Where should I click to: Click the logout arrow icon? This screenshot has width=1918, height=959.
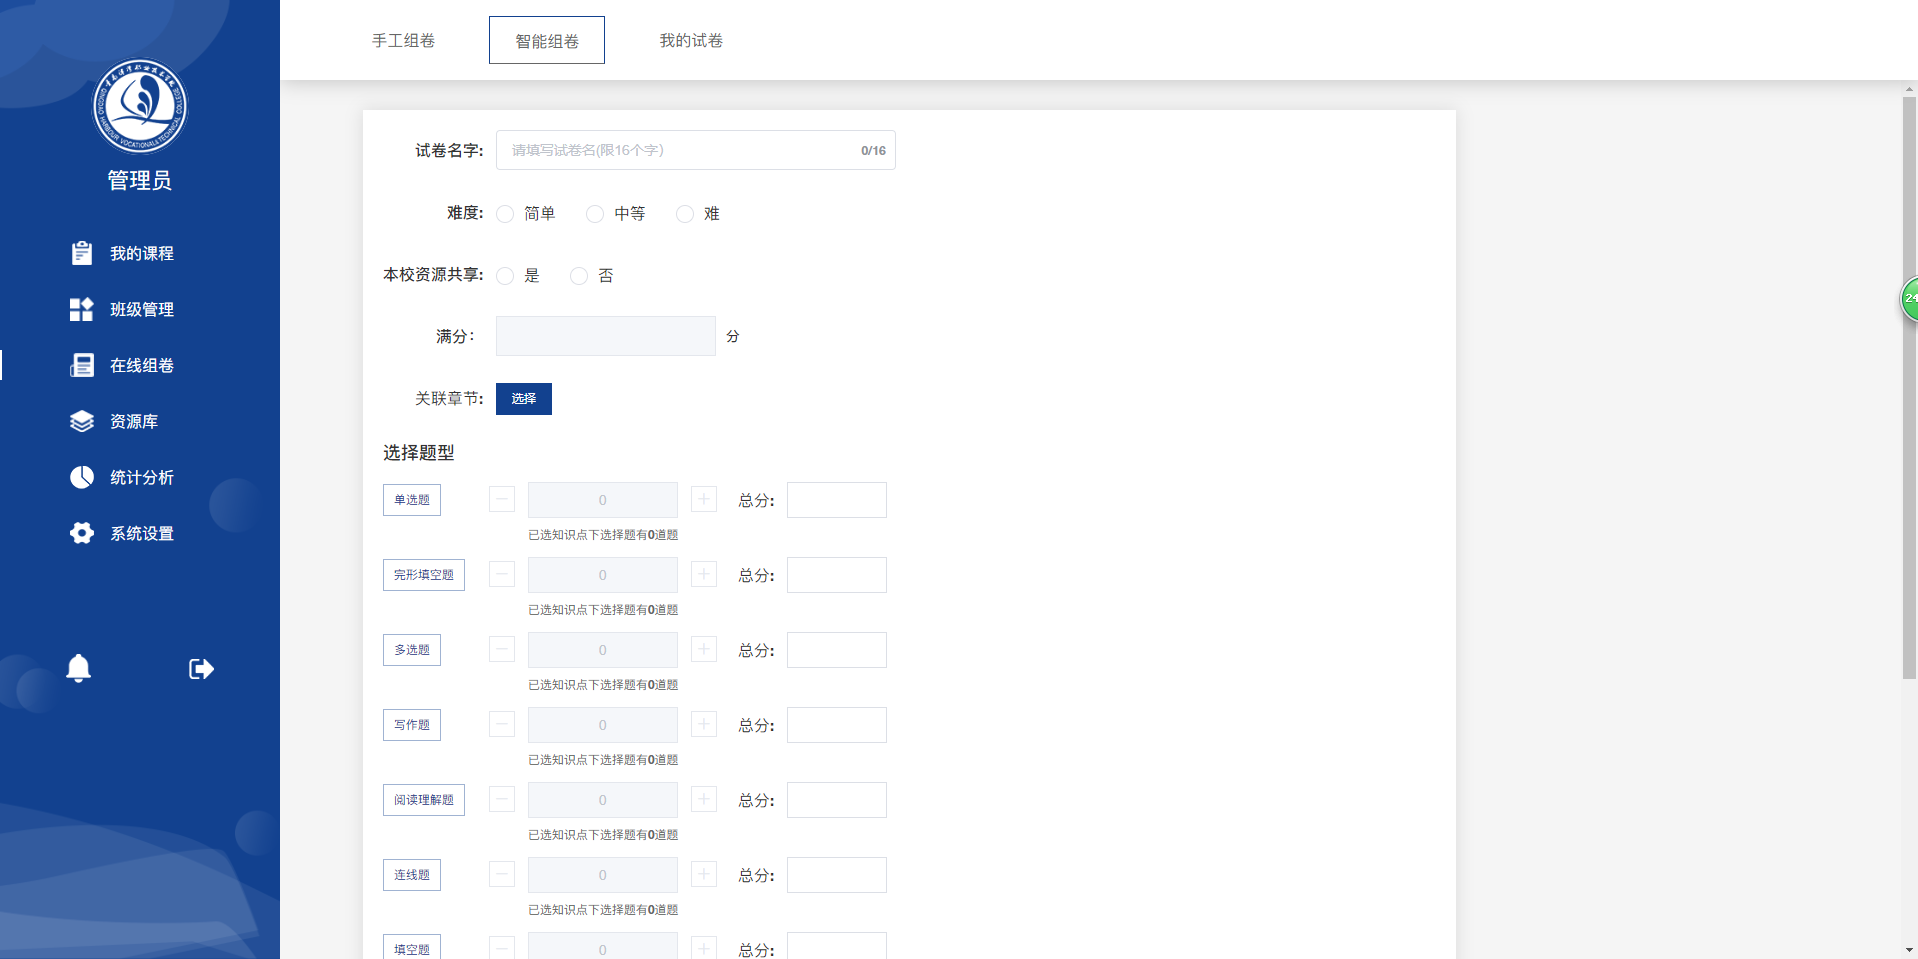(x=201, y=668)
